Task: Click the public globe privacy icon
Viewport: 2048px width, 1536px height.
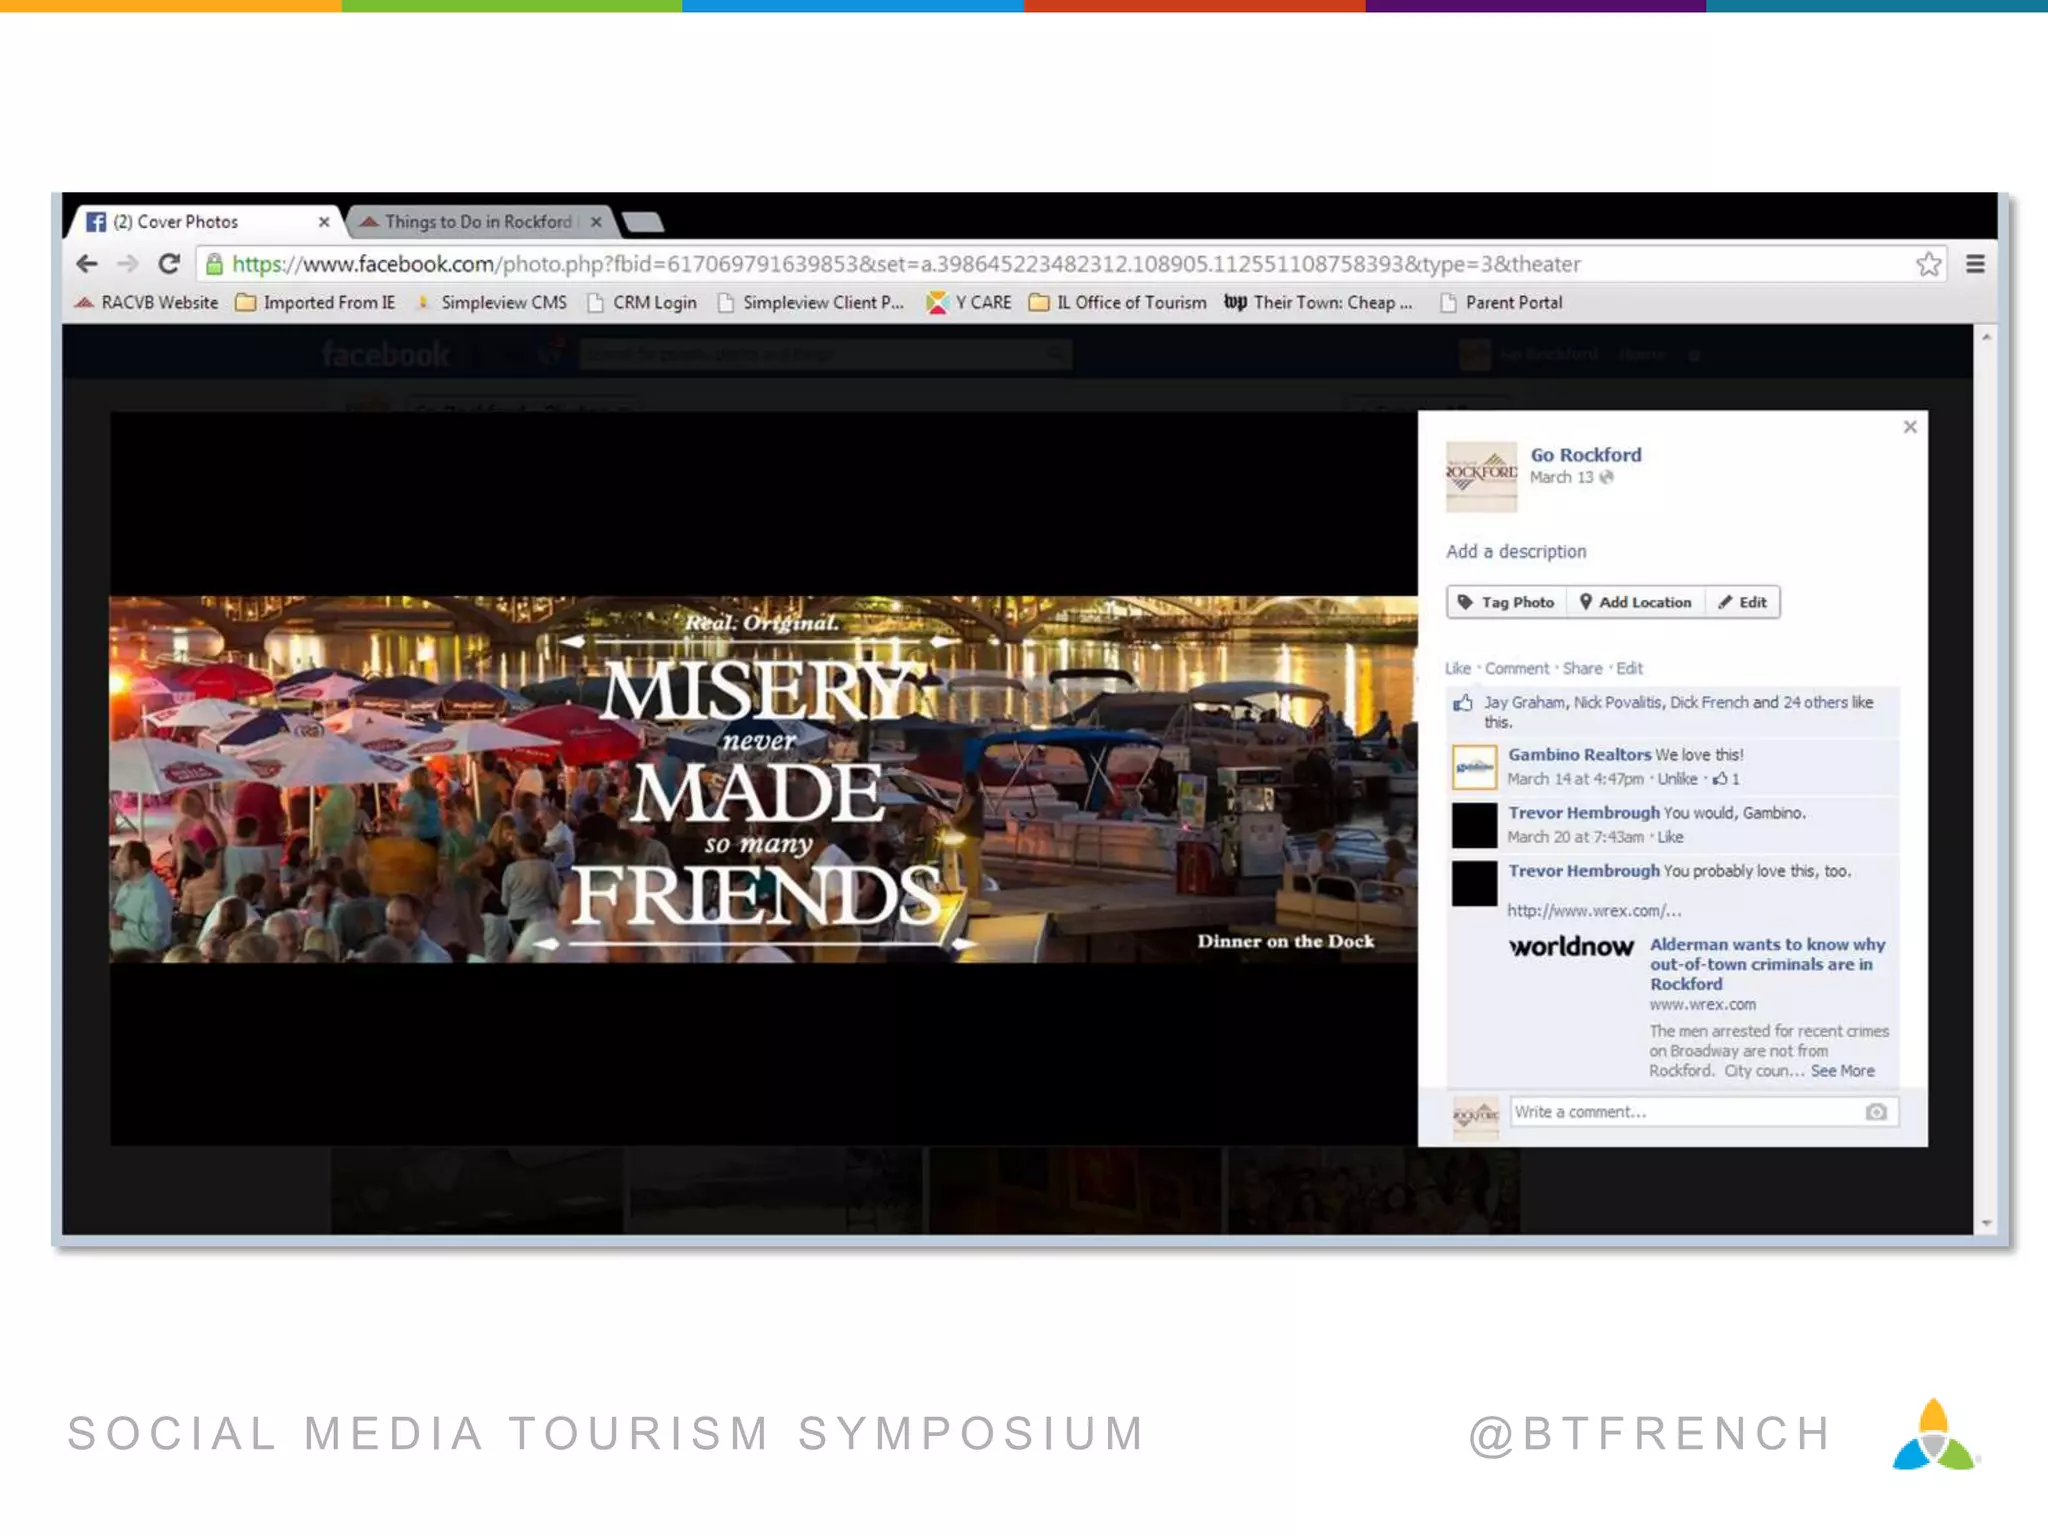Action: [x=1607, y=477]
